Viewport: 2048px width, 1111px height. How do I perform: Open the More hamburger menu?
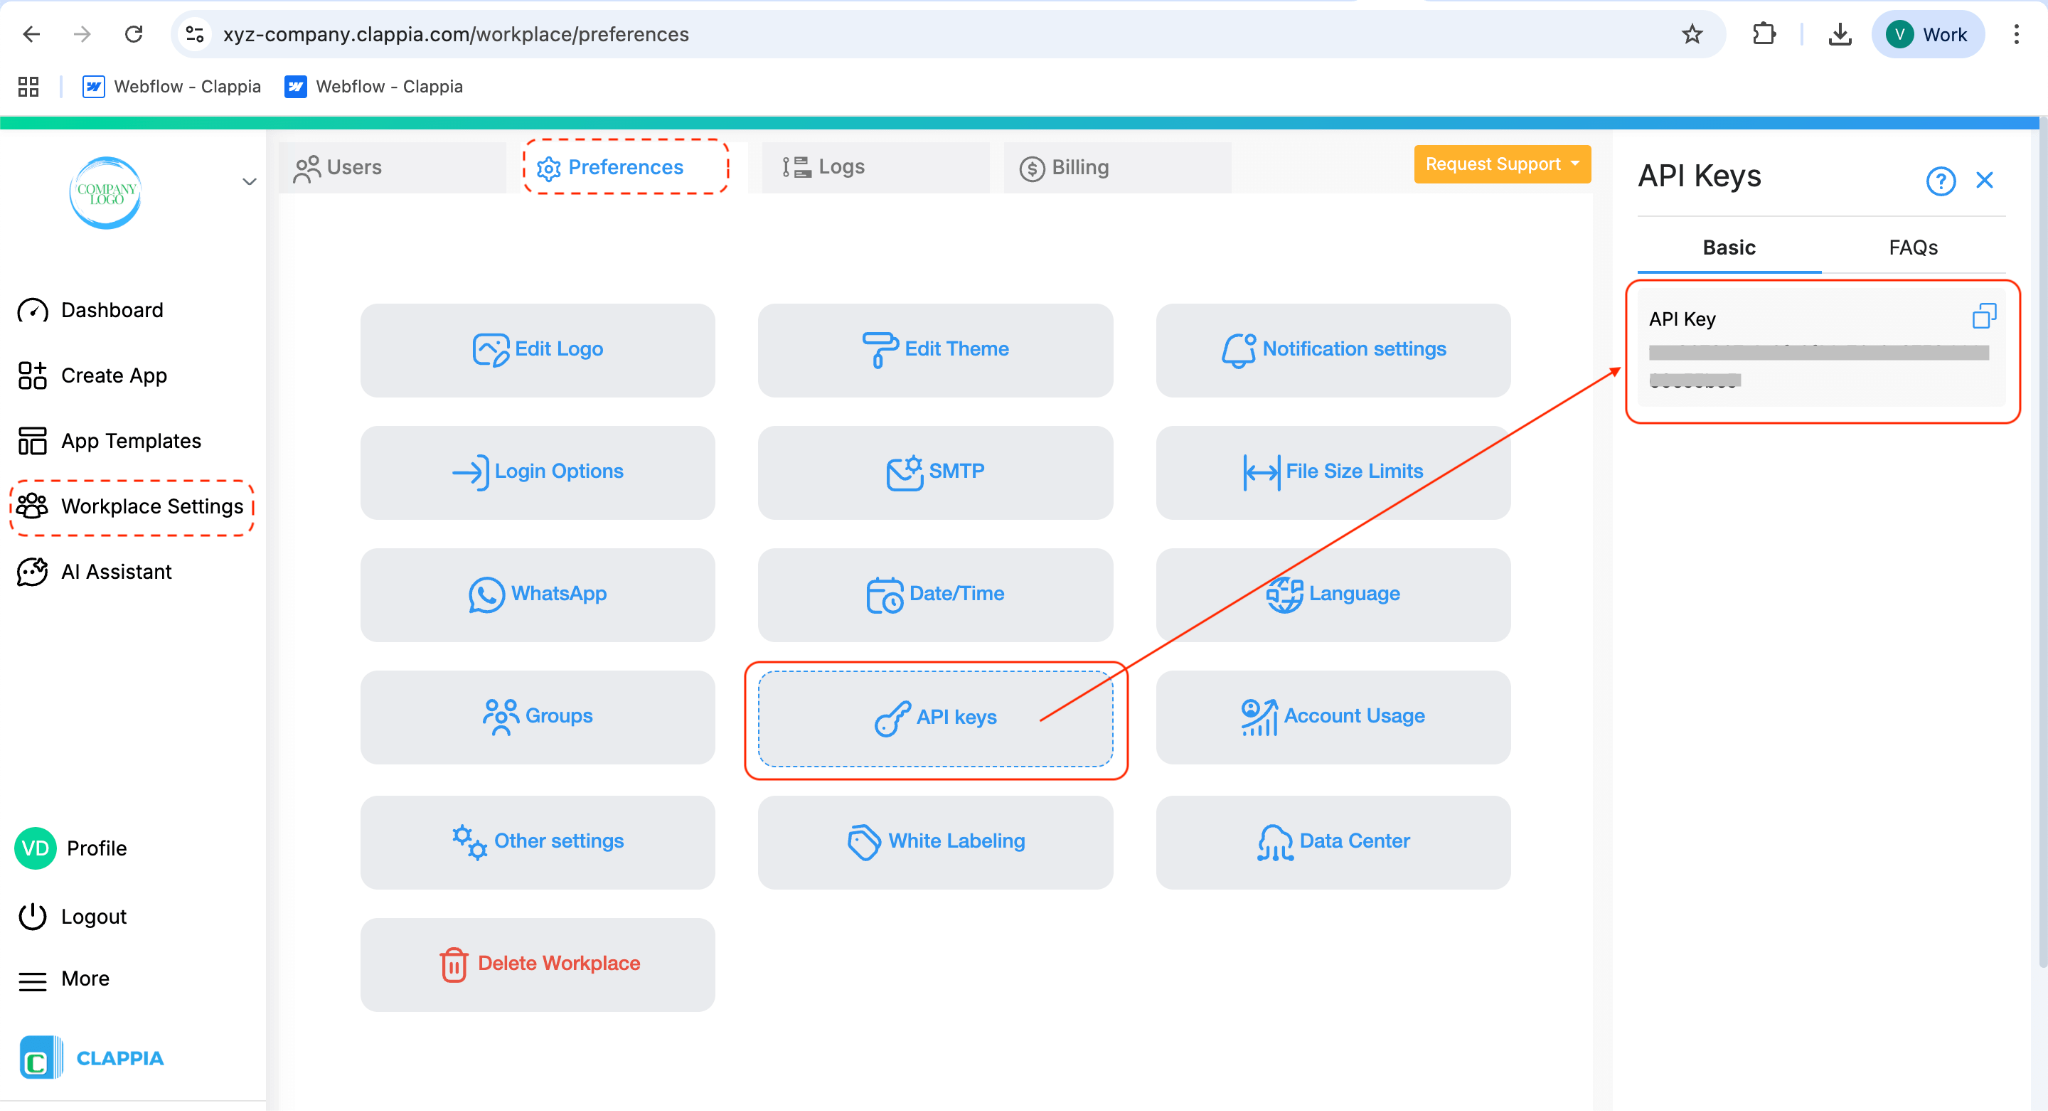click(33, 980)
